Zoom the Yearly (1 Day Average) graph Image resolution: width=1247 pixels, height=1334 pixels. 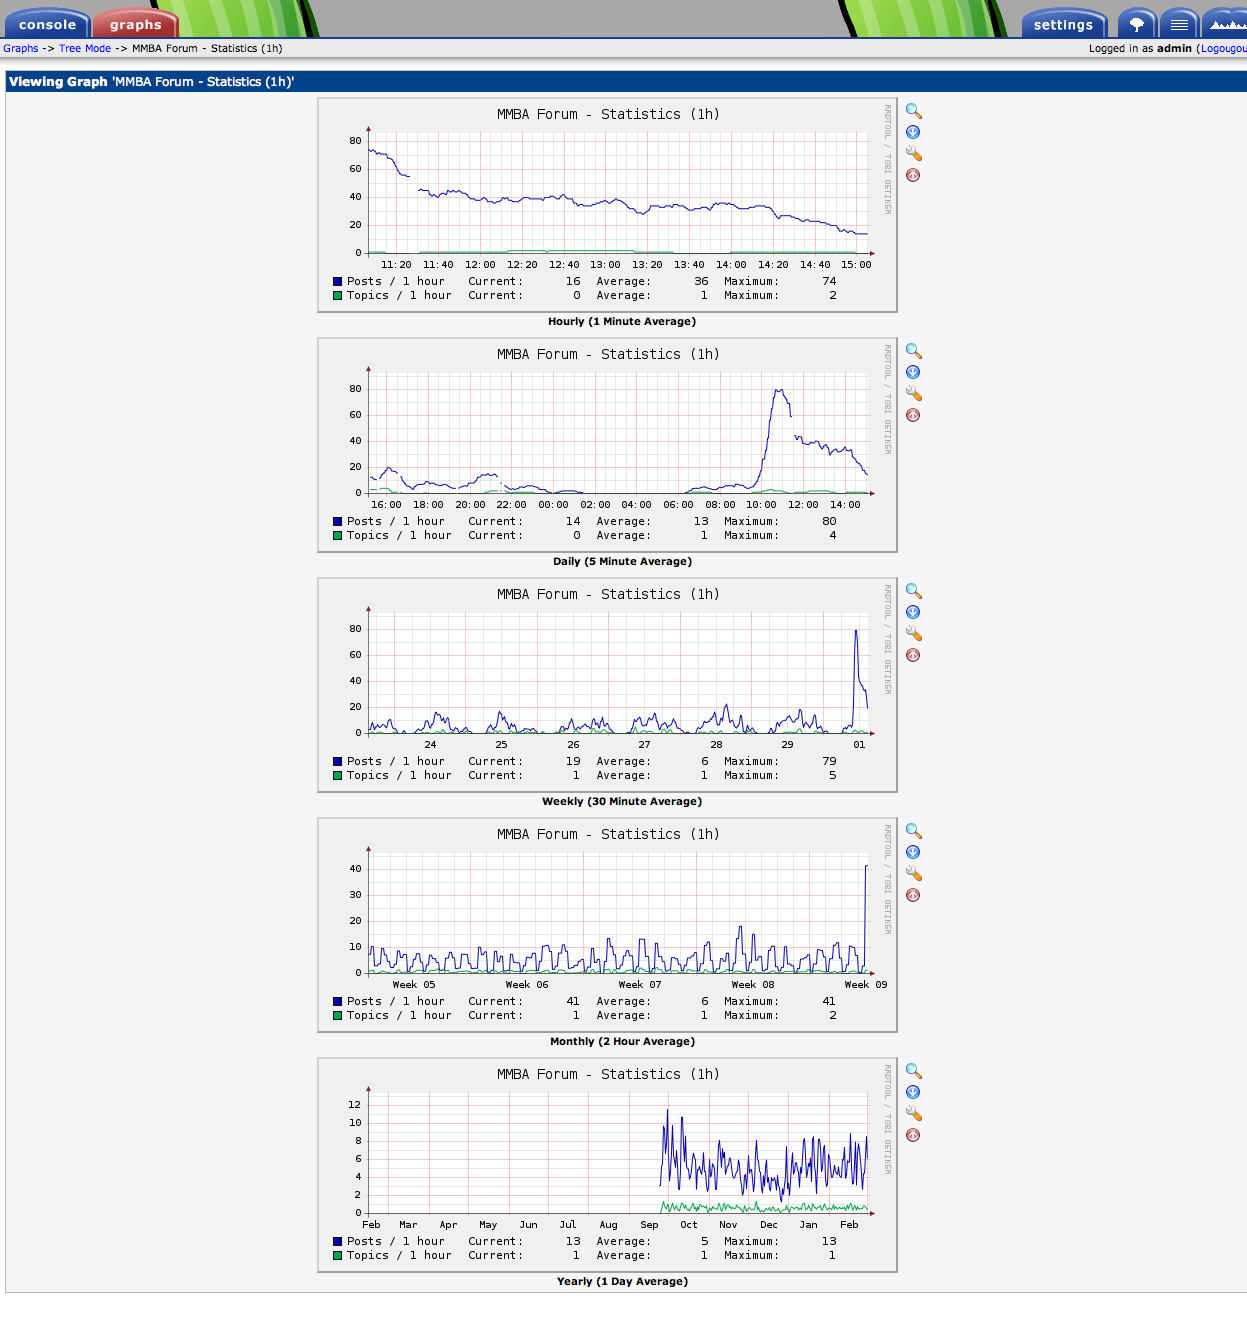point(914,1071)
